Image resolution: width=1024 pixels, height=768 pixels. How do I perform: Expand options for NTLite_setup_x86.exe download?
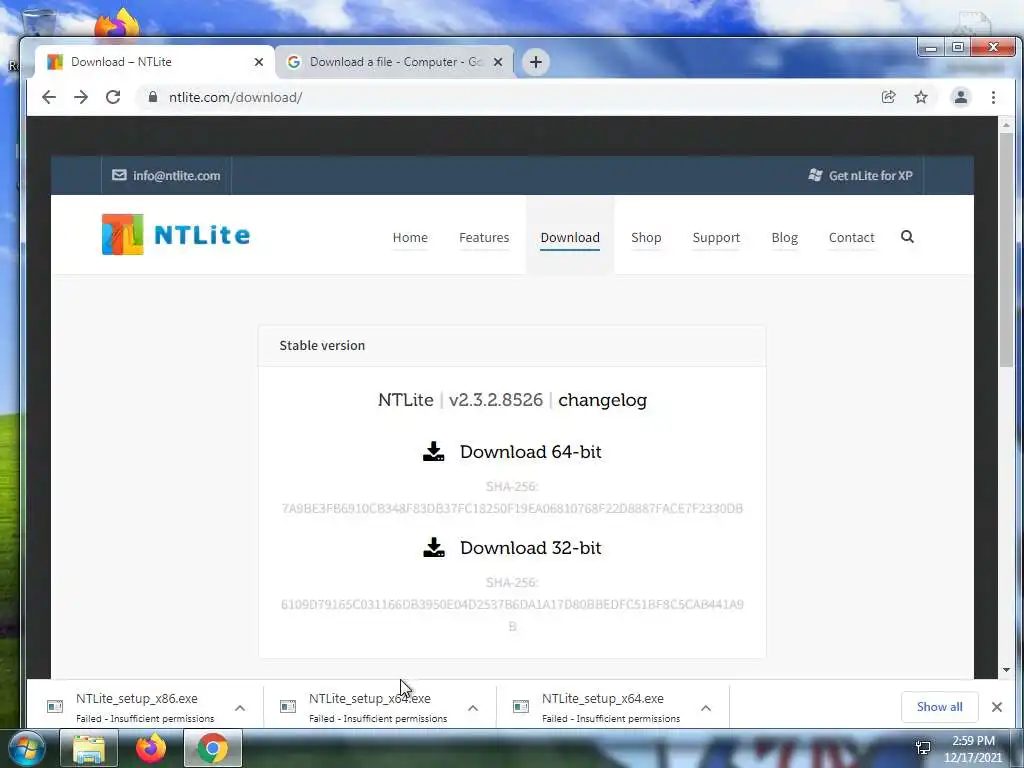pos(240,708)
